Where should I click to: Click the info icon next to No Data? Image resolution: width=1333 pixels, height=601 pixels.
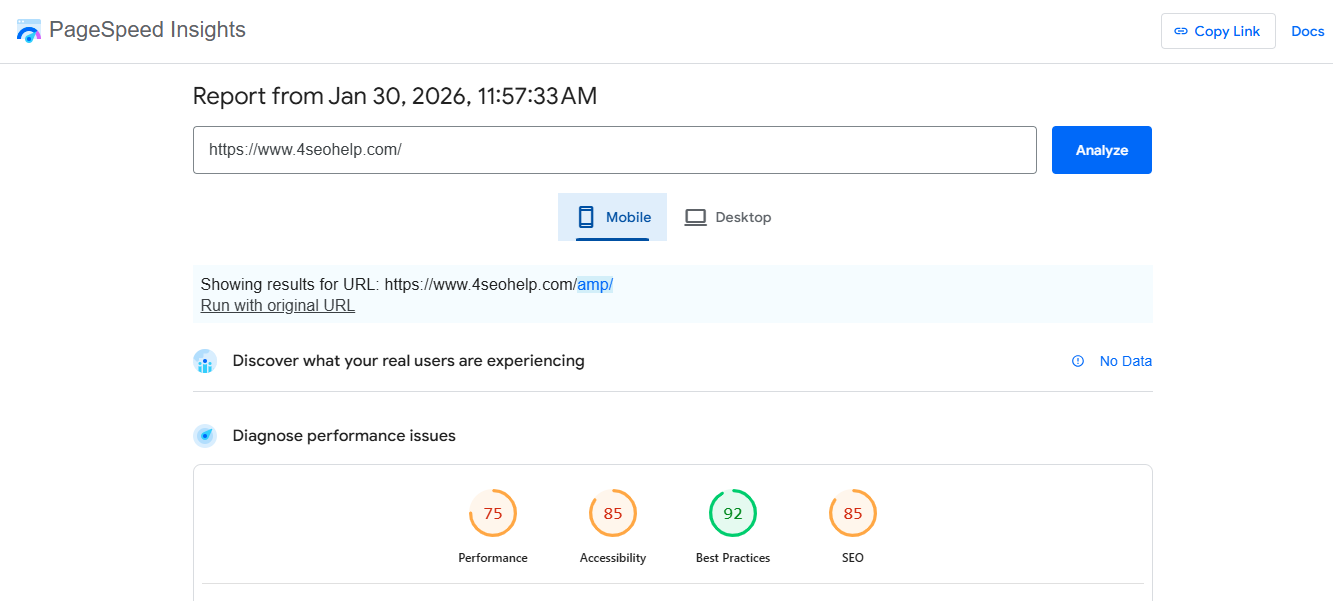[x=1078, y=361]
